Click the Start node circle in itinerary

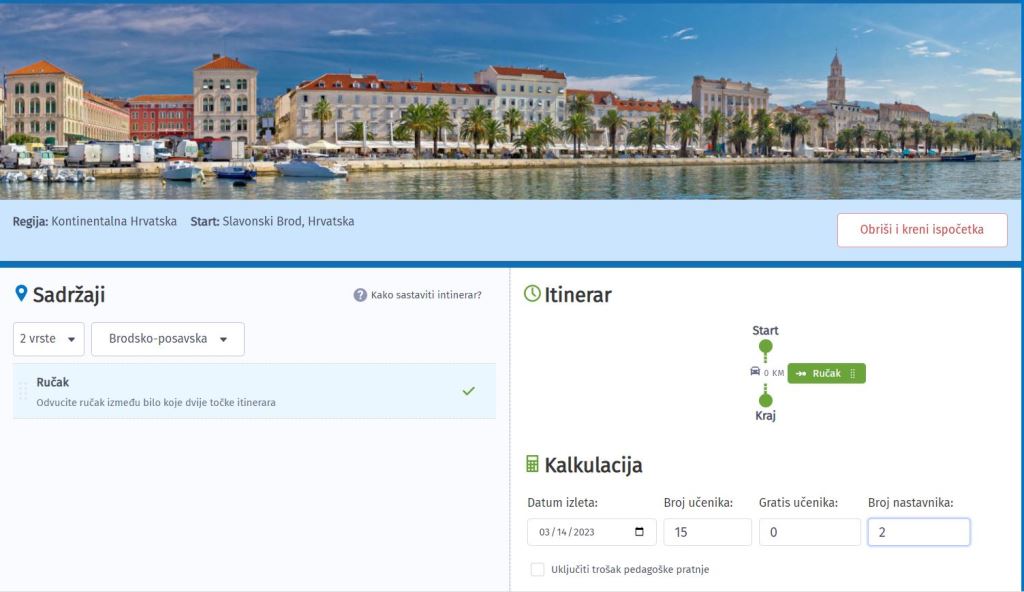(765, 346)
